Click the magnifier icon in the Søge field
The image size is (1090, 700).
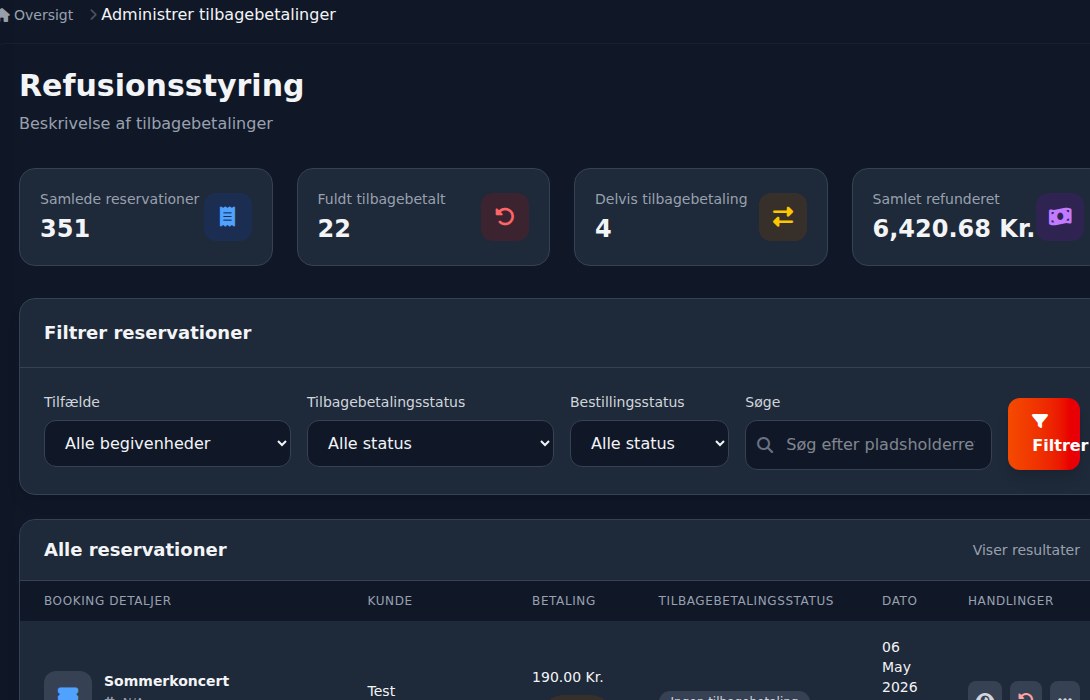pyautogui.click(x=765, y=445)
